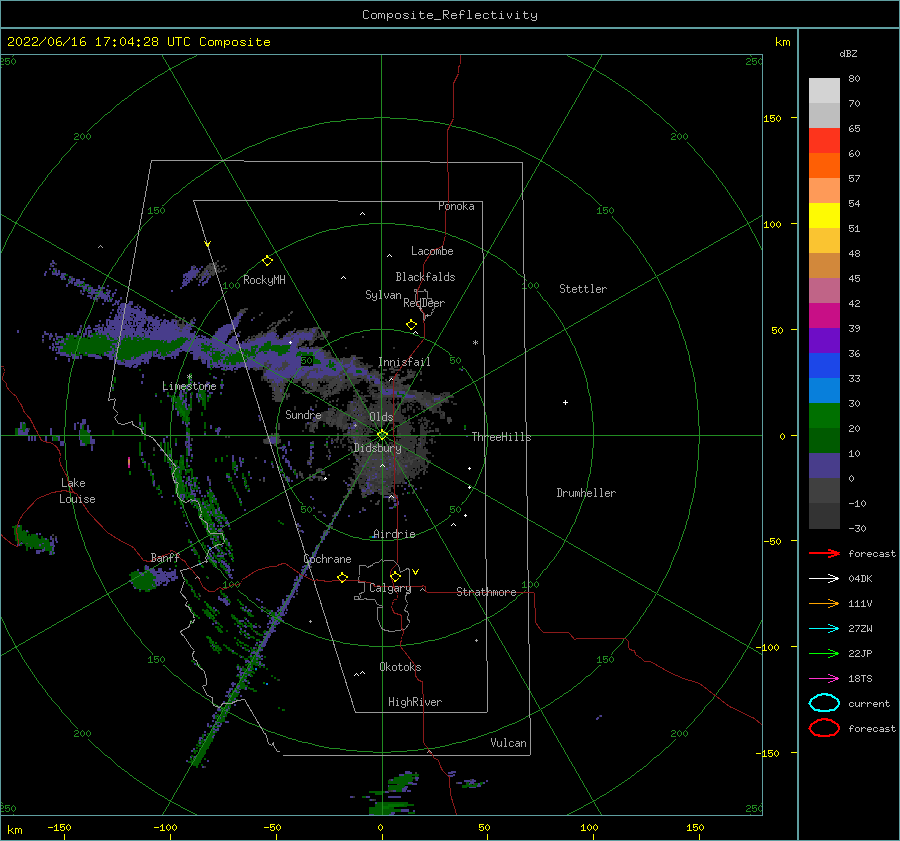This screenshot has width=900, height=841.
Task: Click the -30 dBZ scale value
Action: (857, 528)
